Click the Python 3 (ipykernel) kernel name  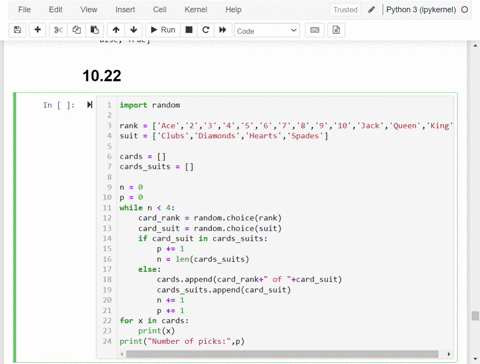[421, 10]
